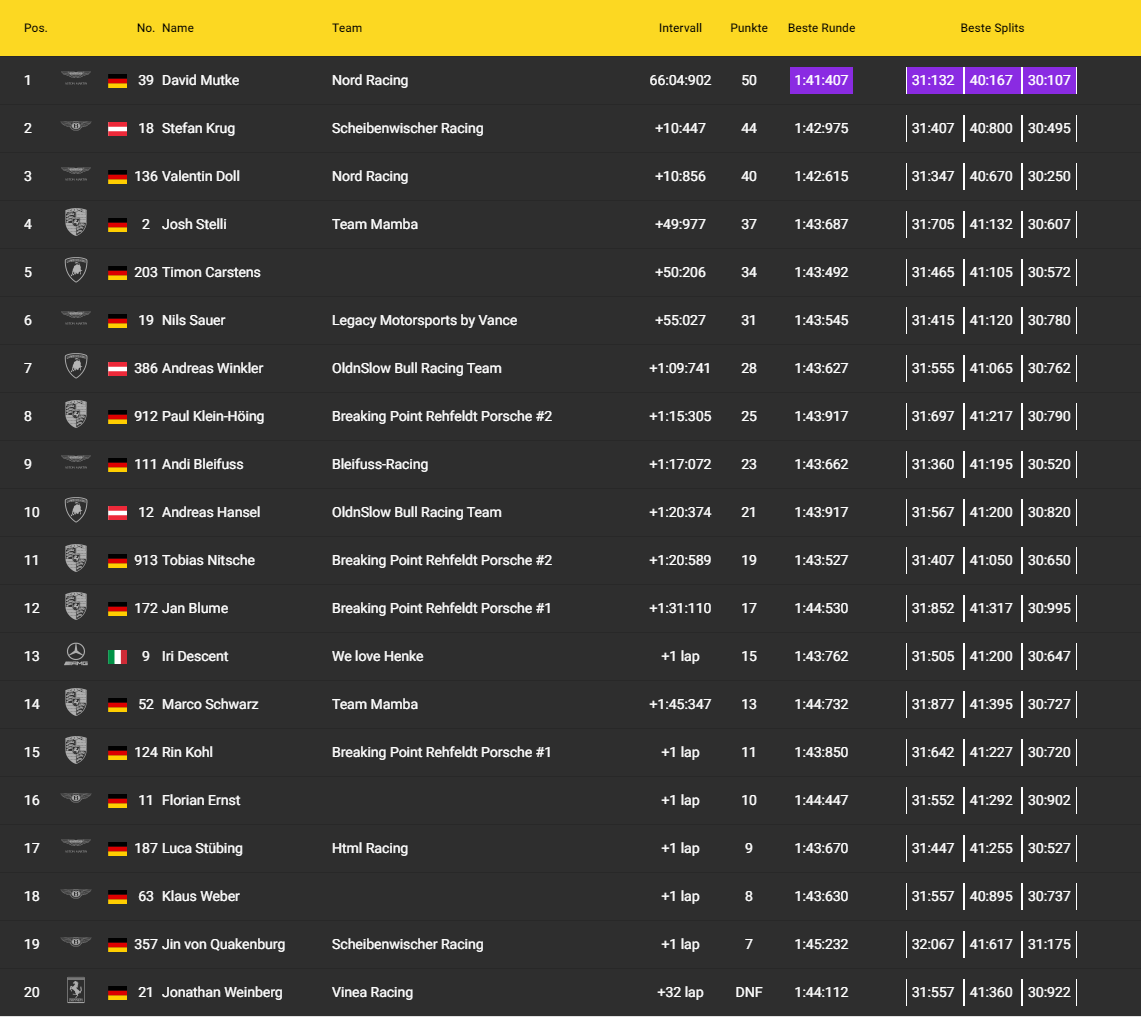
Task: Open driver name Valentin Doll
Action: pyautogui.click(x=201, y=176)
